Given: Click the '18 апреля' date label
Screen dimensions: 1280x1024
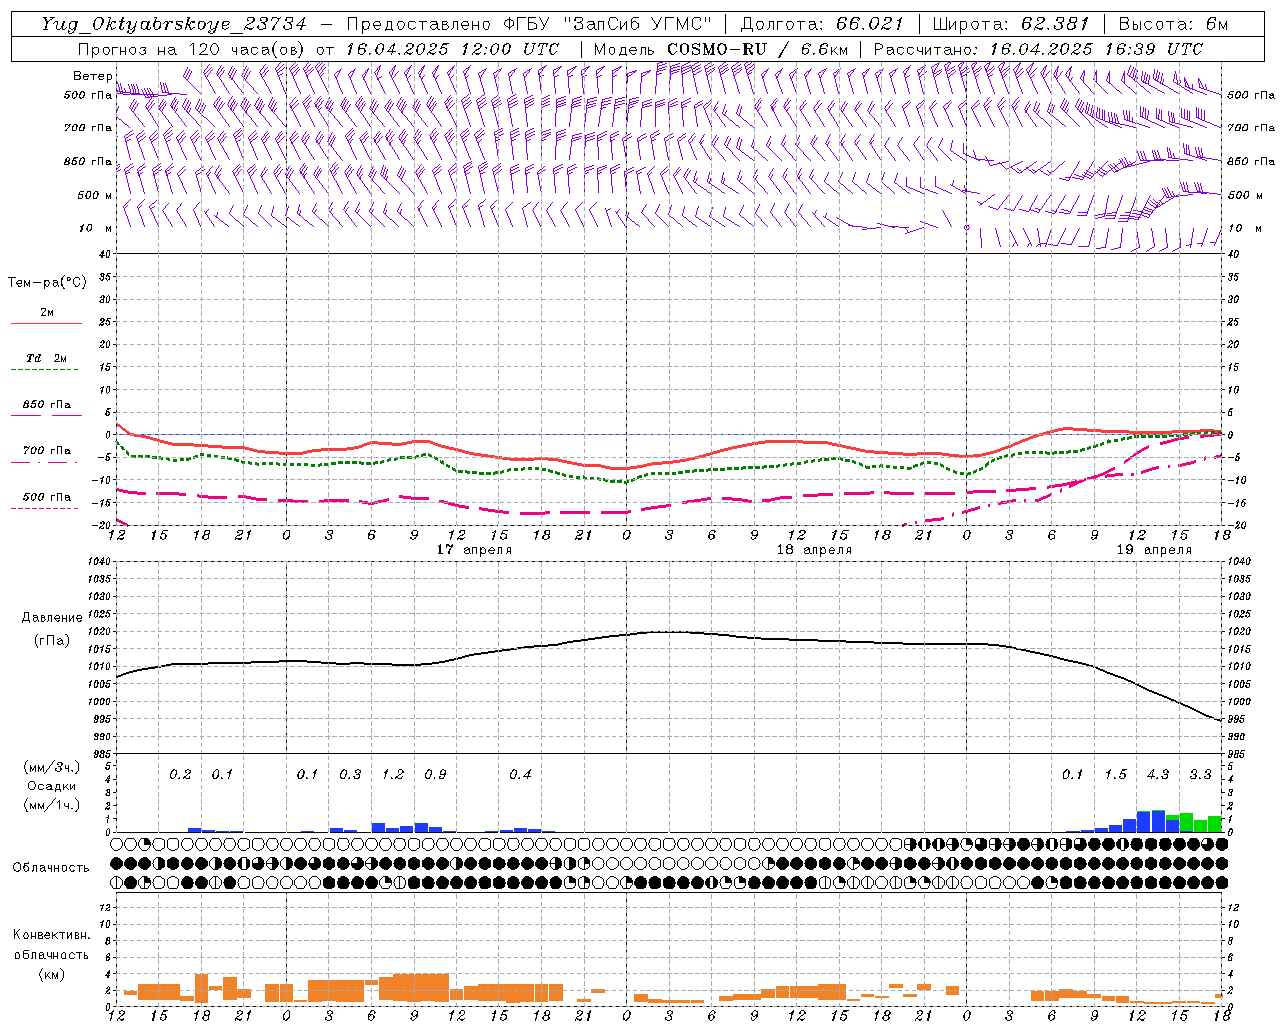Looking at the screenshot, I should point(814,550).
